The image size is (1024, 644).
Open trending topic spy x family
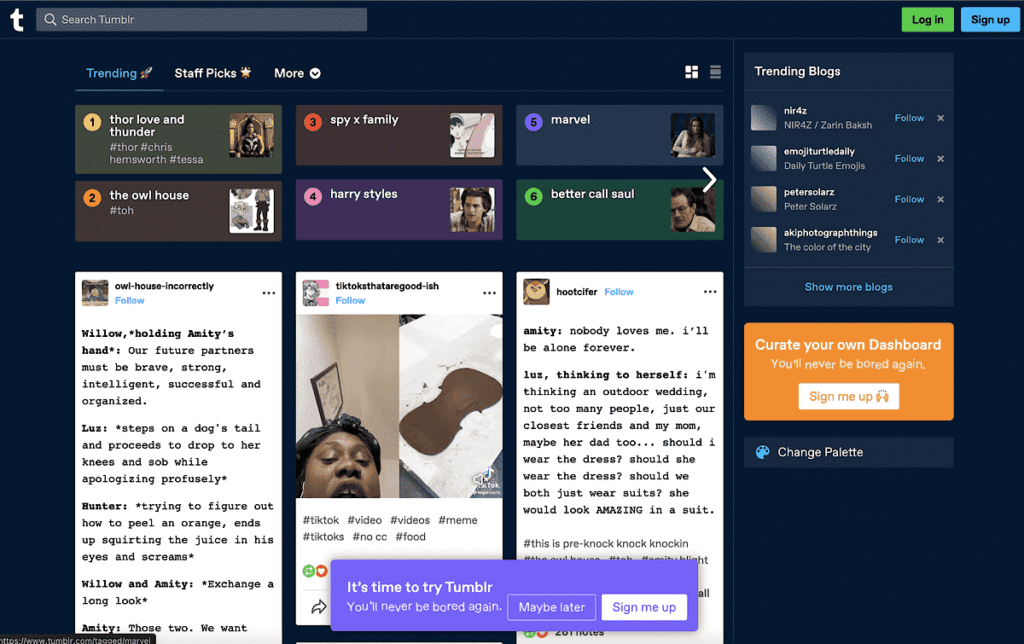[x=399, y=135]
